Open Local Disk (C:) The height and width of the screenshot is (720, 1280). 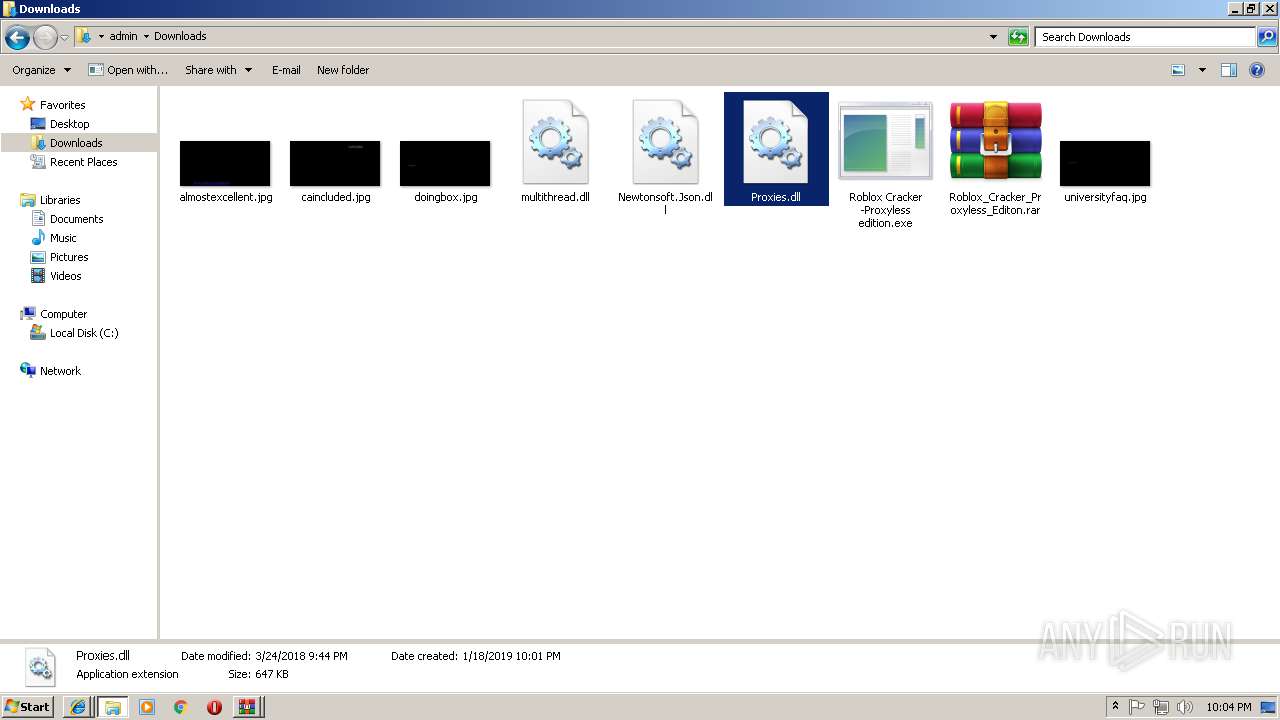(x=84, y=333)
